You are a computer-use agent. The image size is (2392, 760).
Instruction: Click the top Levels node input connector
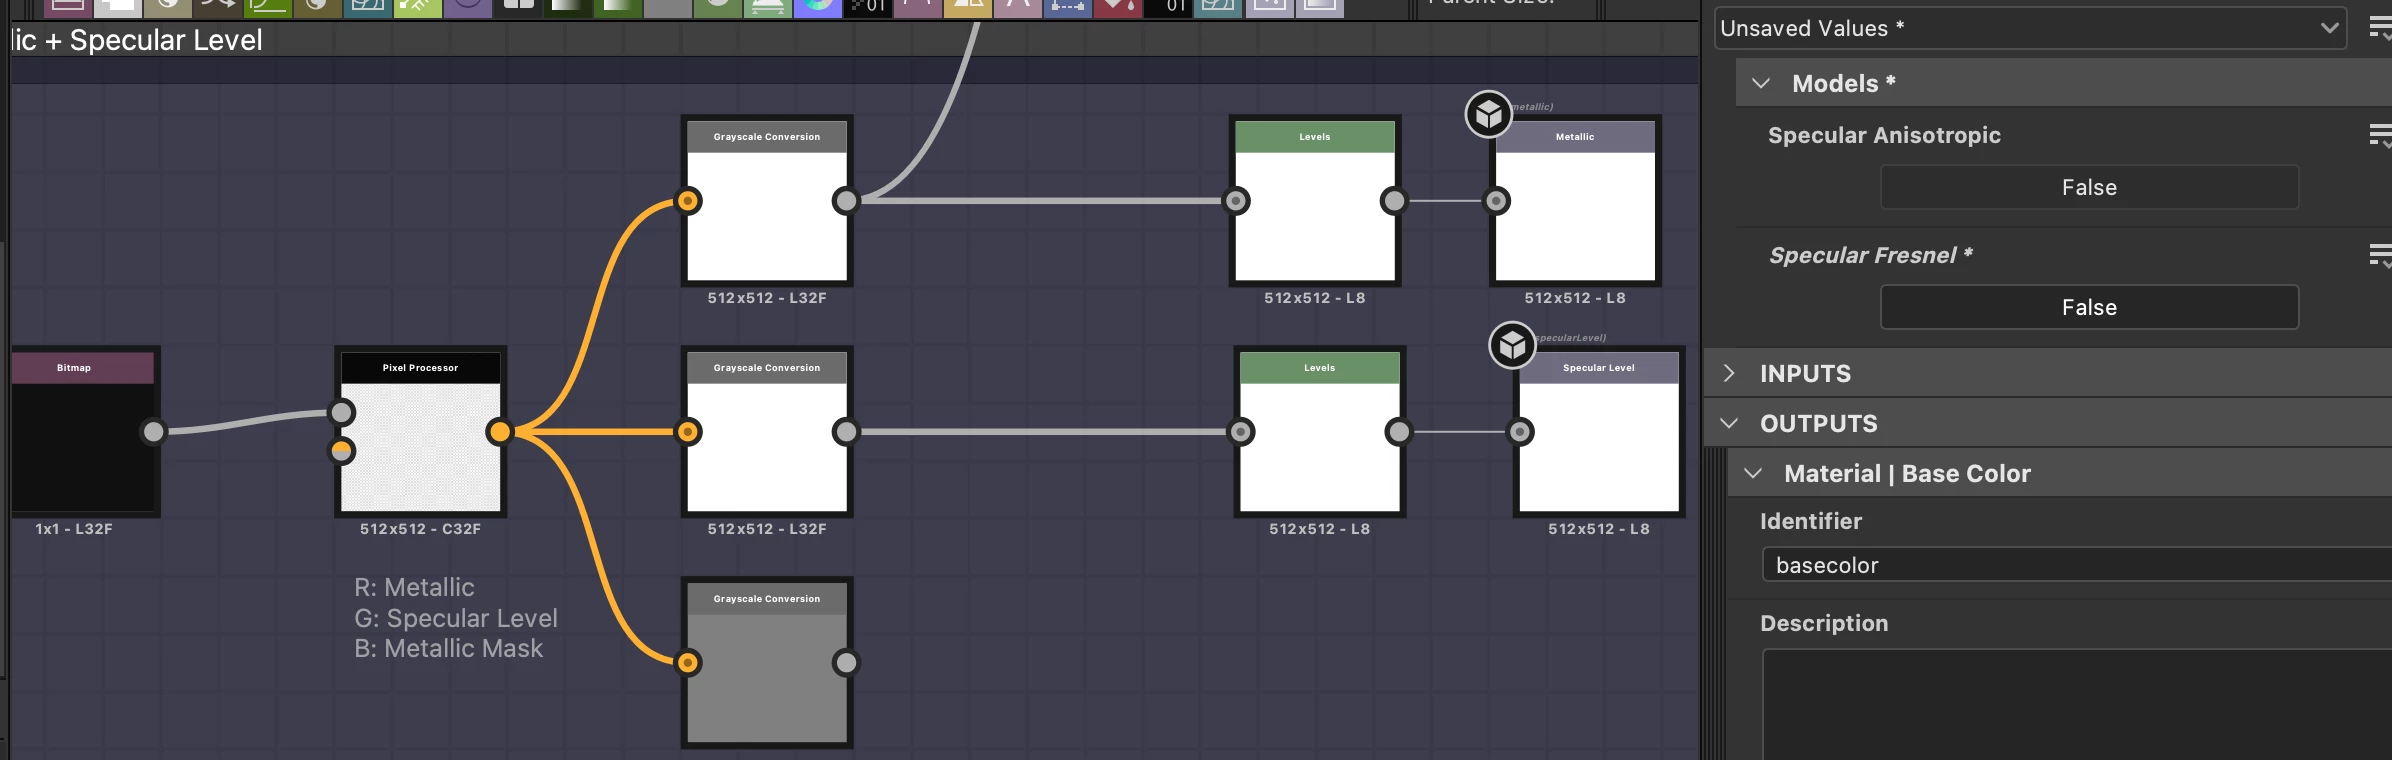point(1237,201)
